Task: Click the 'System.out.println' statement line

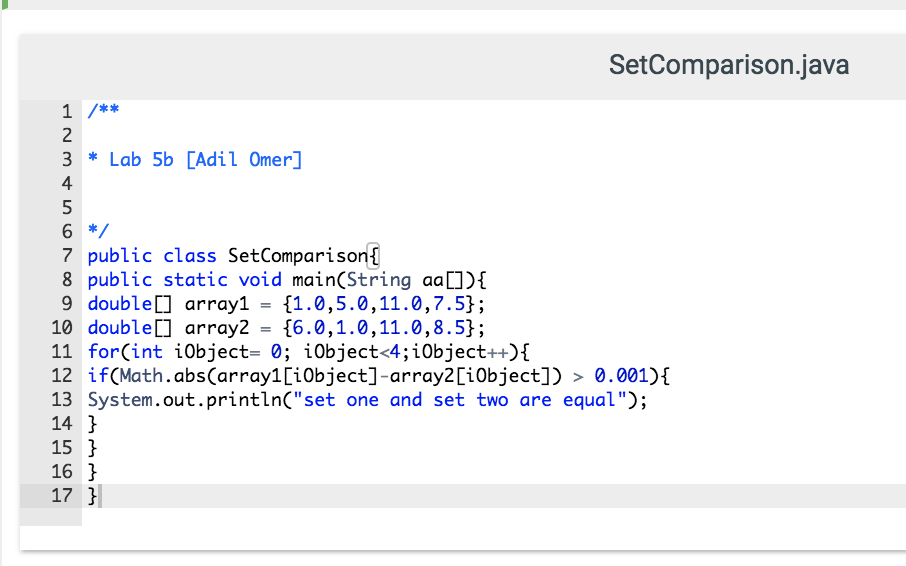Action: [x=367, y=400]
